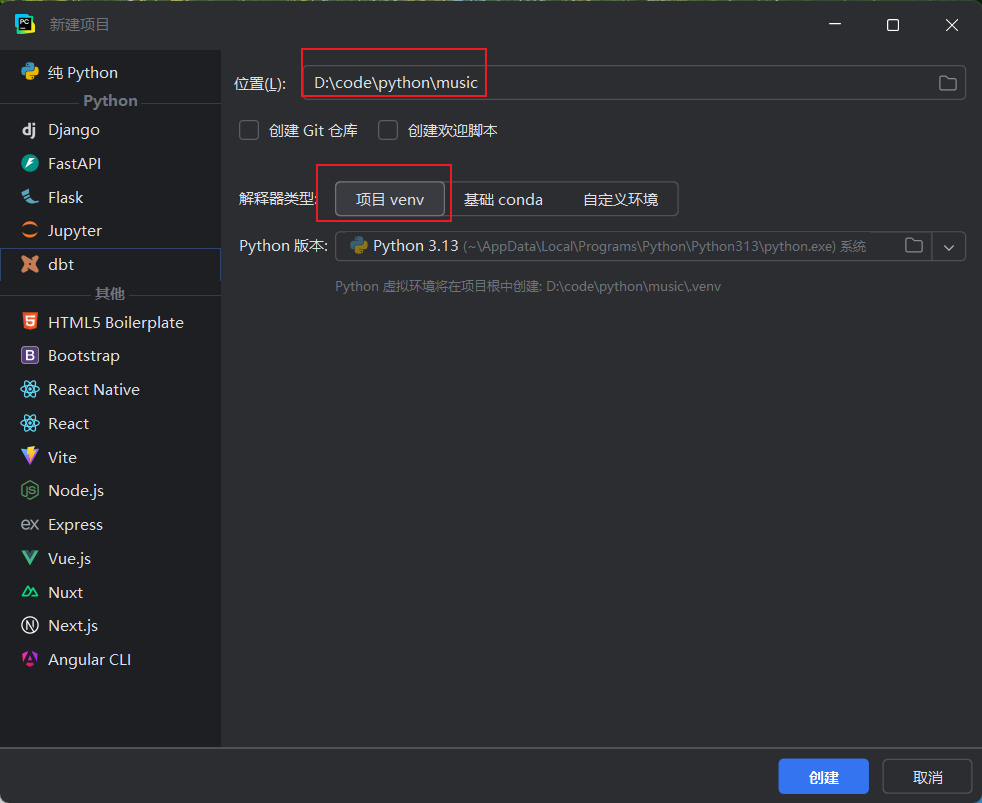Click the PyCharm logo in title bar
This screenshot has width=982, height=803.
[24, 24]
